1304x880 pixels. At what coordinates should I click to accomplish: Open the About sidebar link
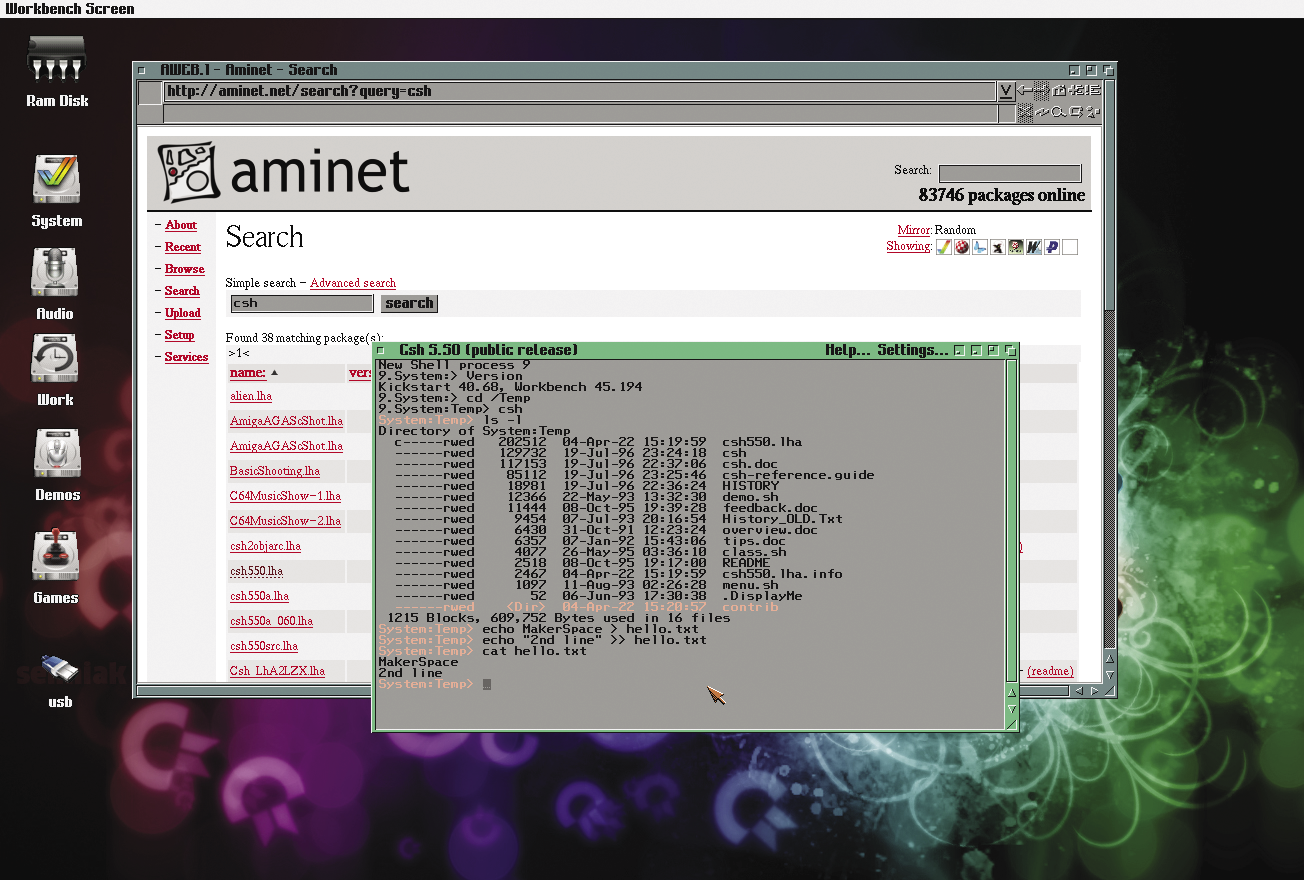[181, 225]
